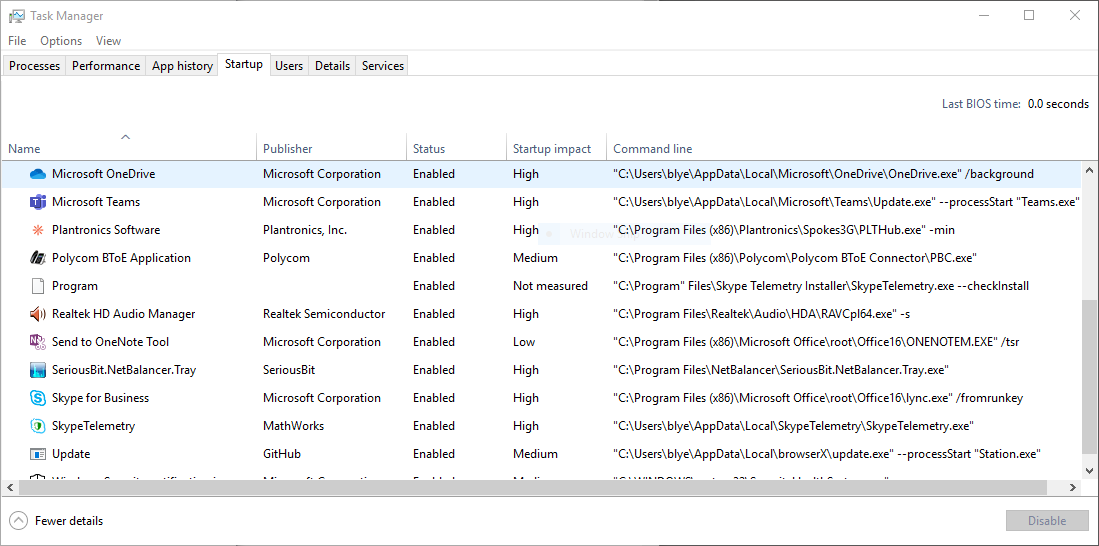This screenshot has height=546, width=1099.
Task: Click the Plantronics Software orange icon
Action: pos(38,230)
